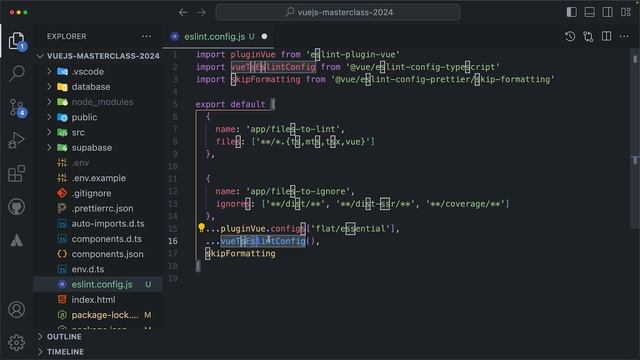Open the Accounts menu icon
The image size is (640, 360).
coord(17,310)
